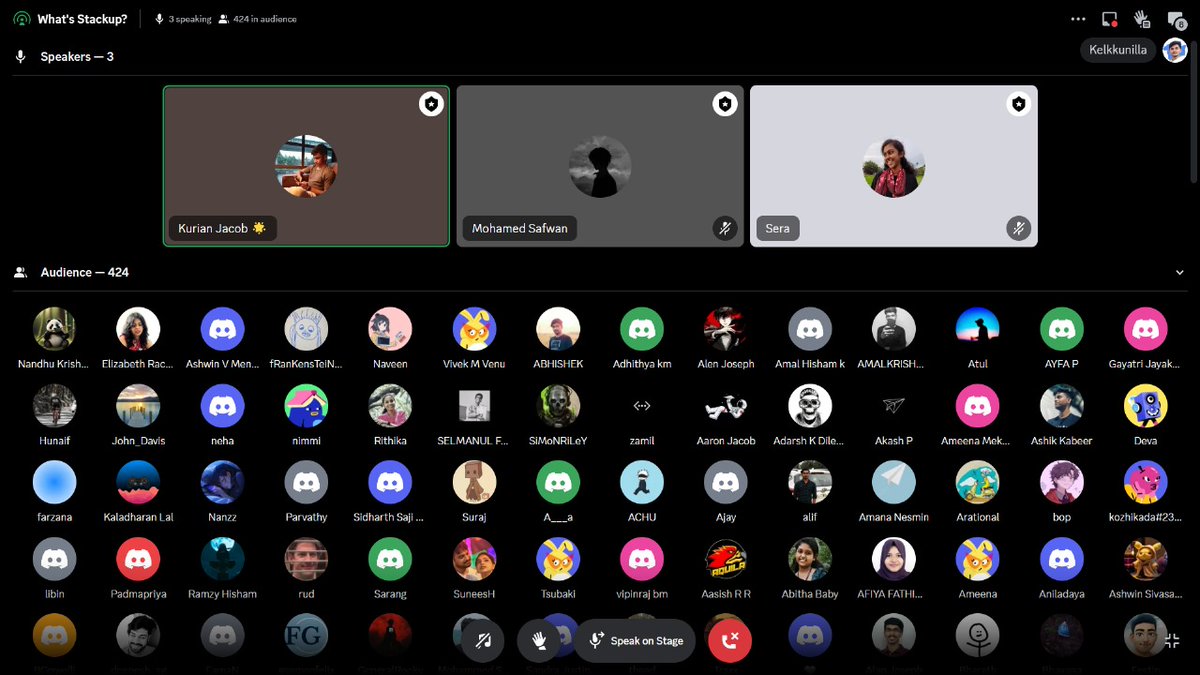This screenshot has height=675, width=1200.
Task: Click the "424 in audience" indicator
Action: tap(258, 19)
